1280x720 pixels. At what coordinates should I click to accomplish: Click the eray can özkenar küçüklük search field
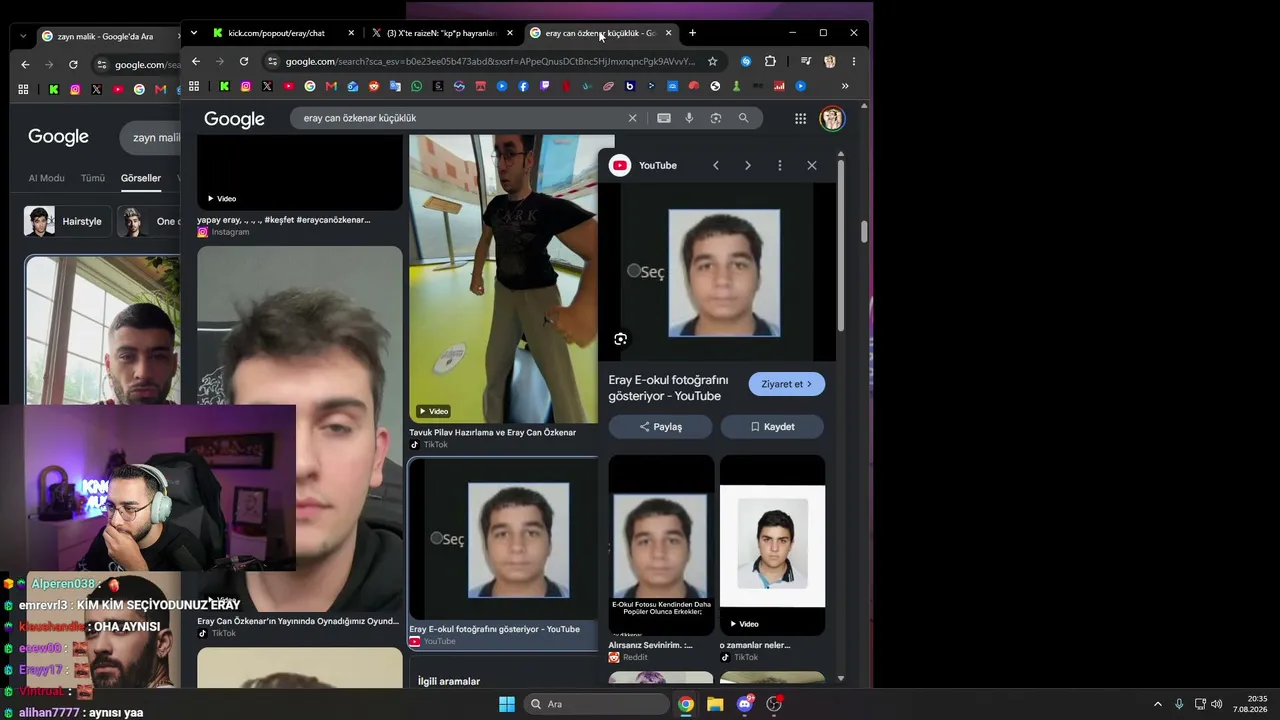pyautogui.click(x=460, y=118)
